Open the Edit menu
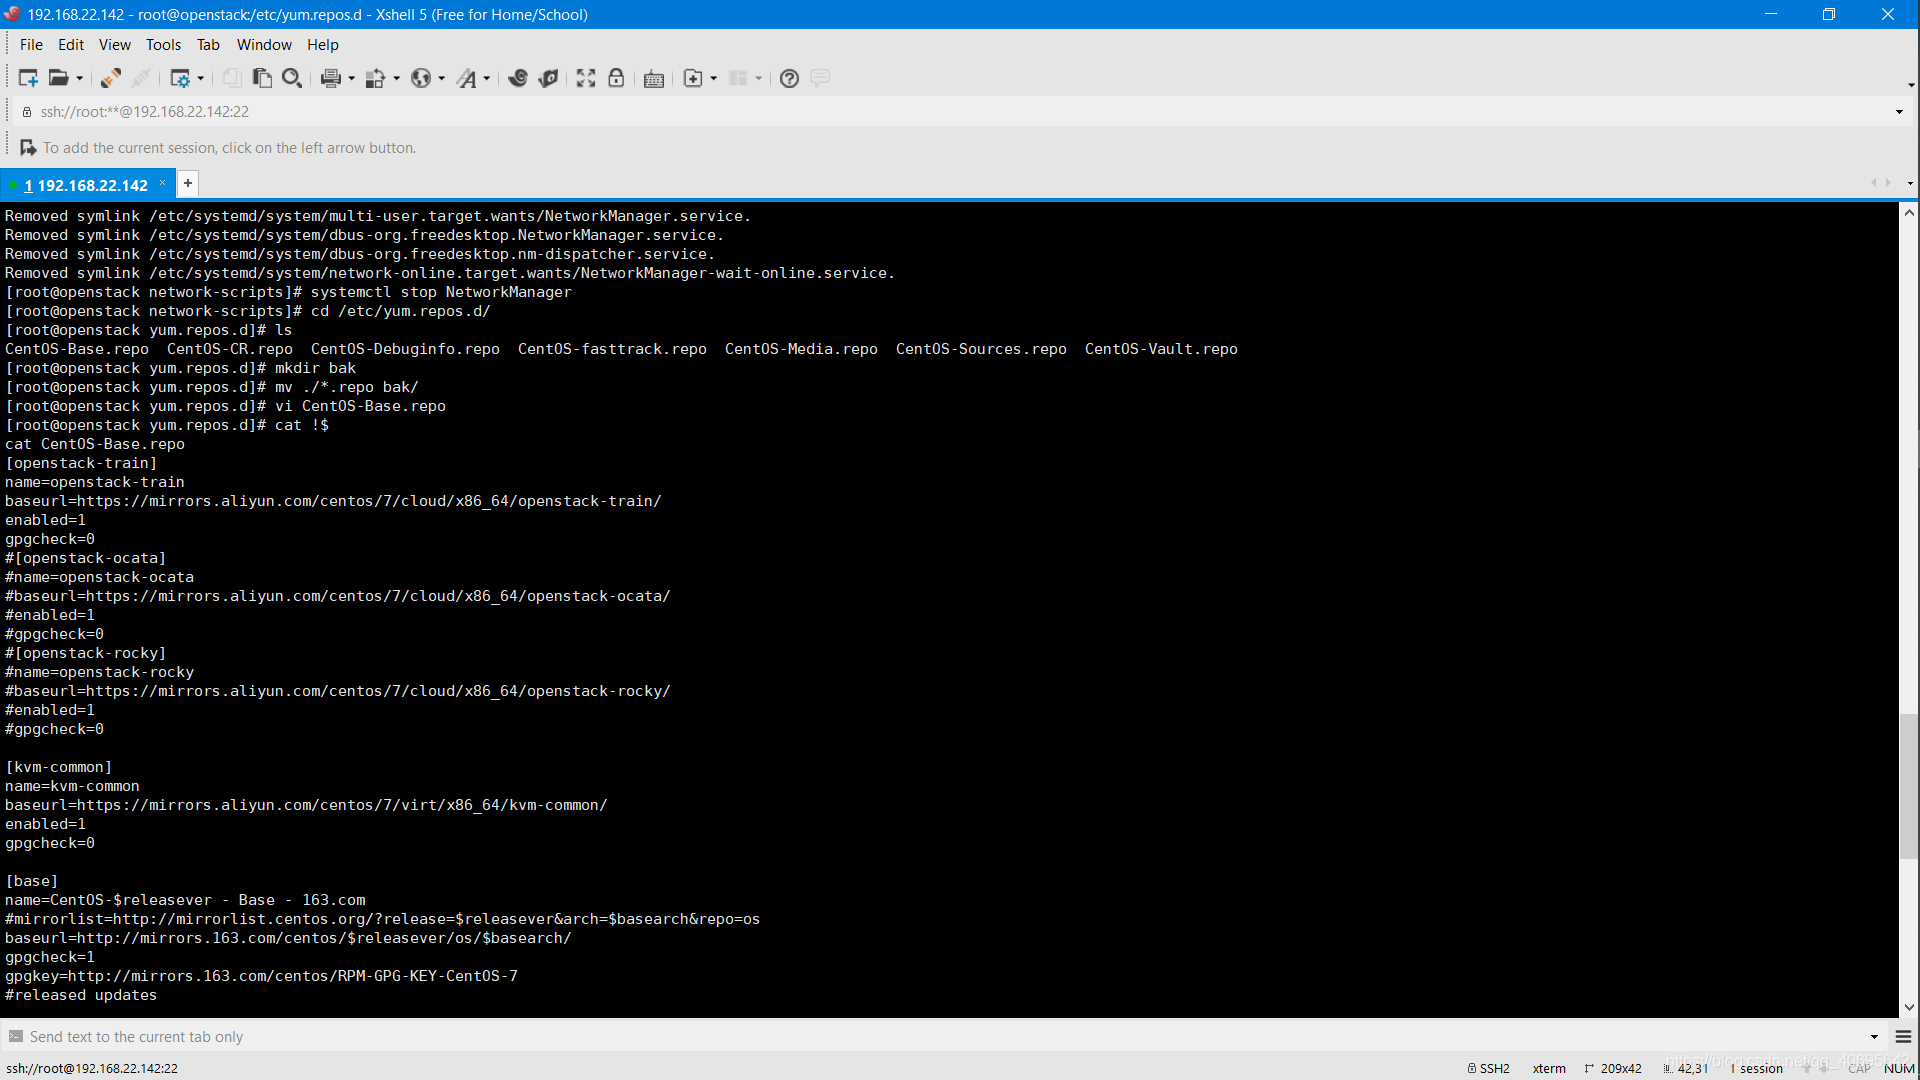1920x1080 pixels. click(71, 45)
